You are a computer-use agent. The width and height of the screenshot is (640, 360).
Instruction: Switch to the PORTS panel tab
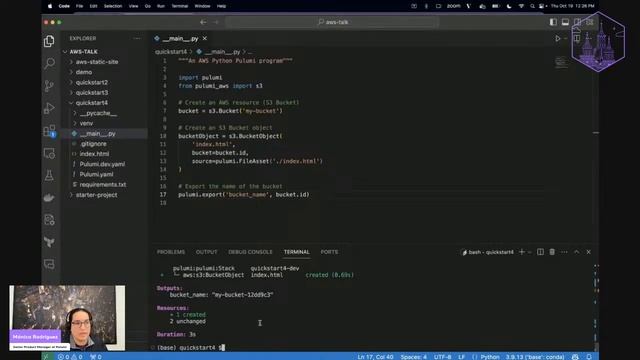329,252
